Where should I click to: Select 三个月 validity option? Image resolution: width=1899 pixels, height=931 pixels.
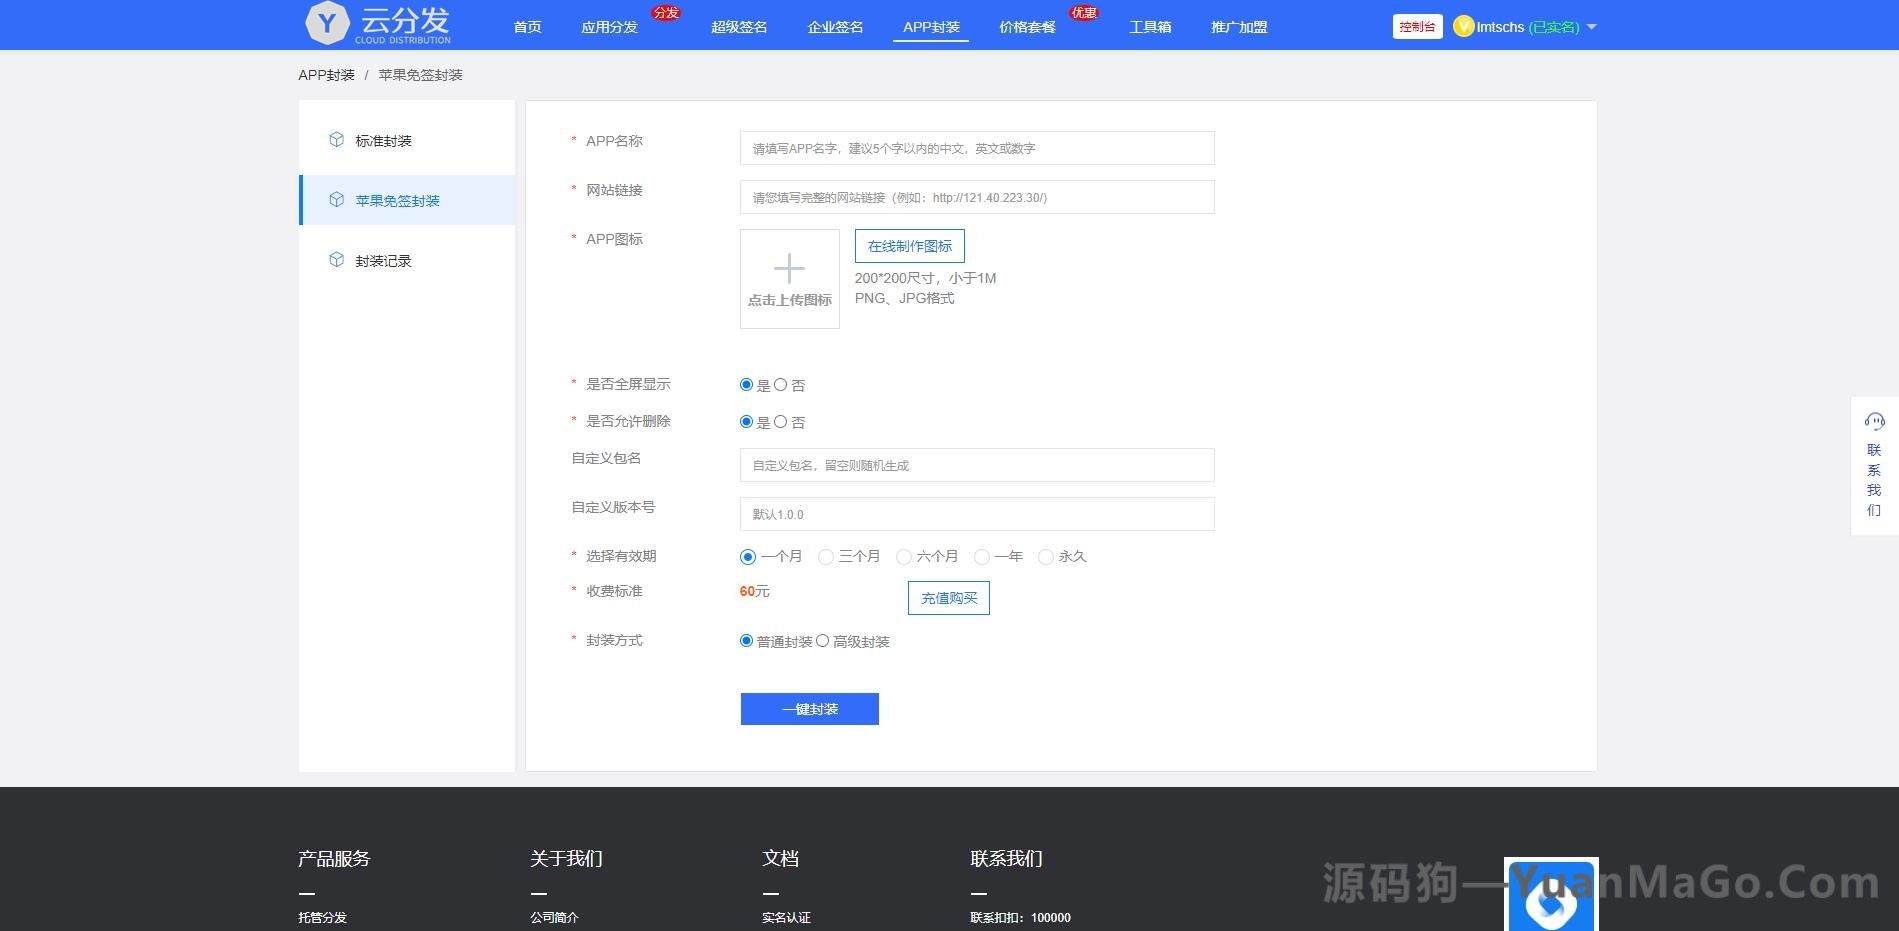coord(826,557)
